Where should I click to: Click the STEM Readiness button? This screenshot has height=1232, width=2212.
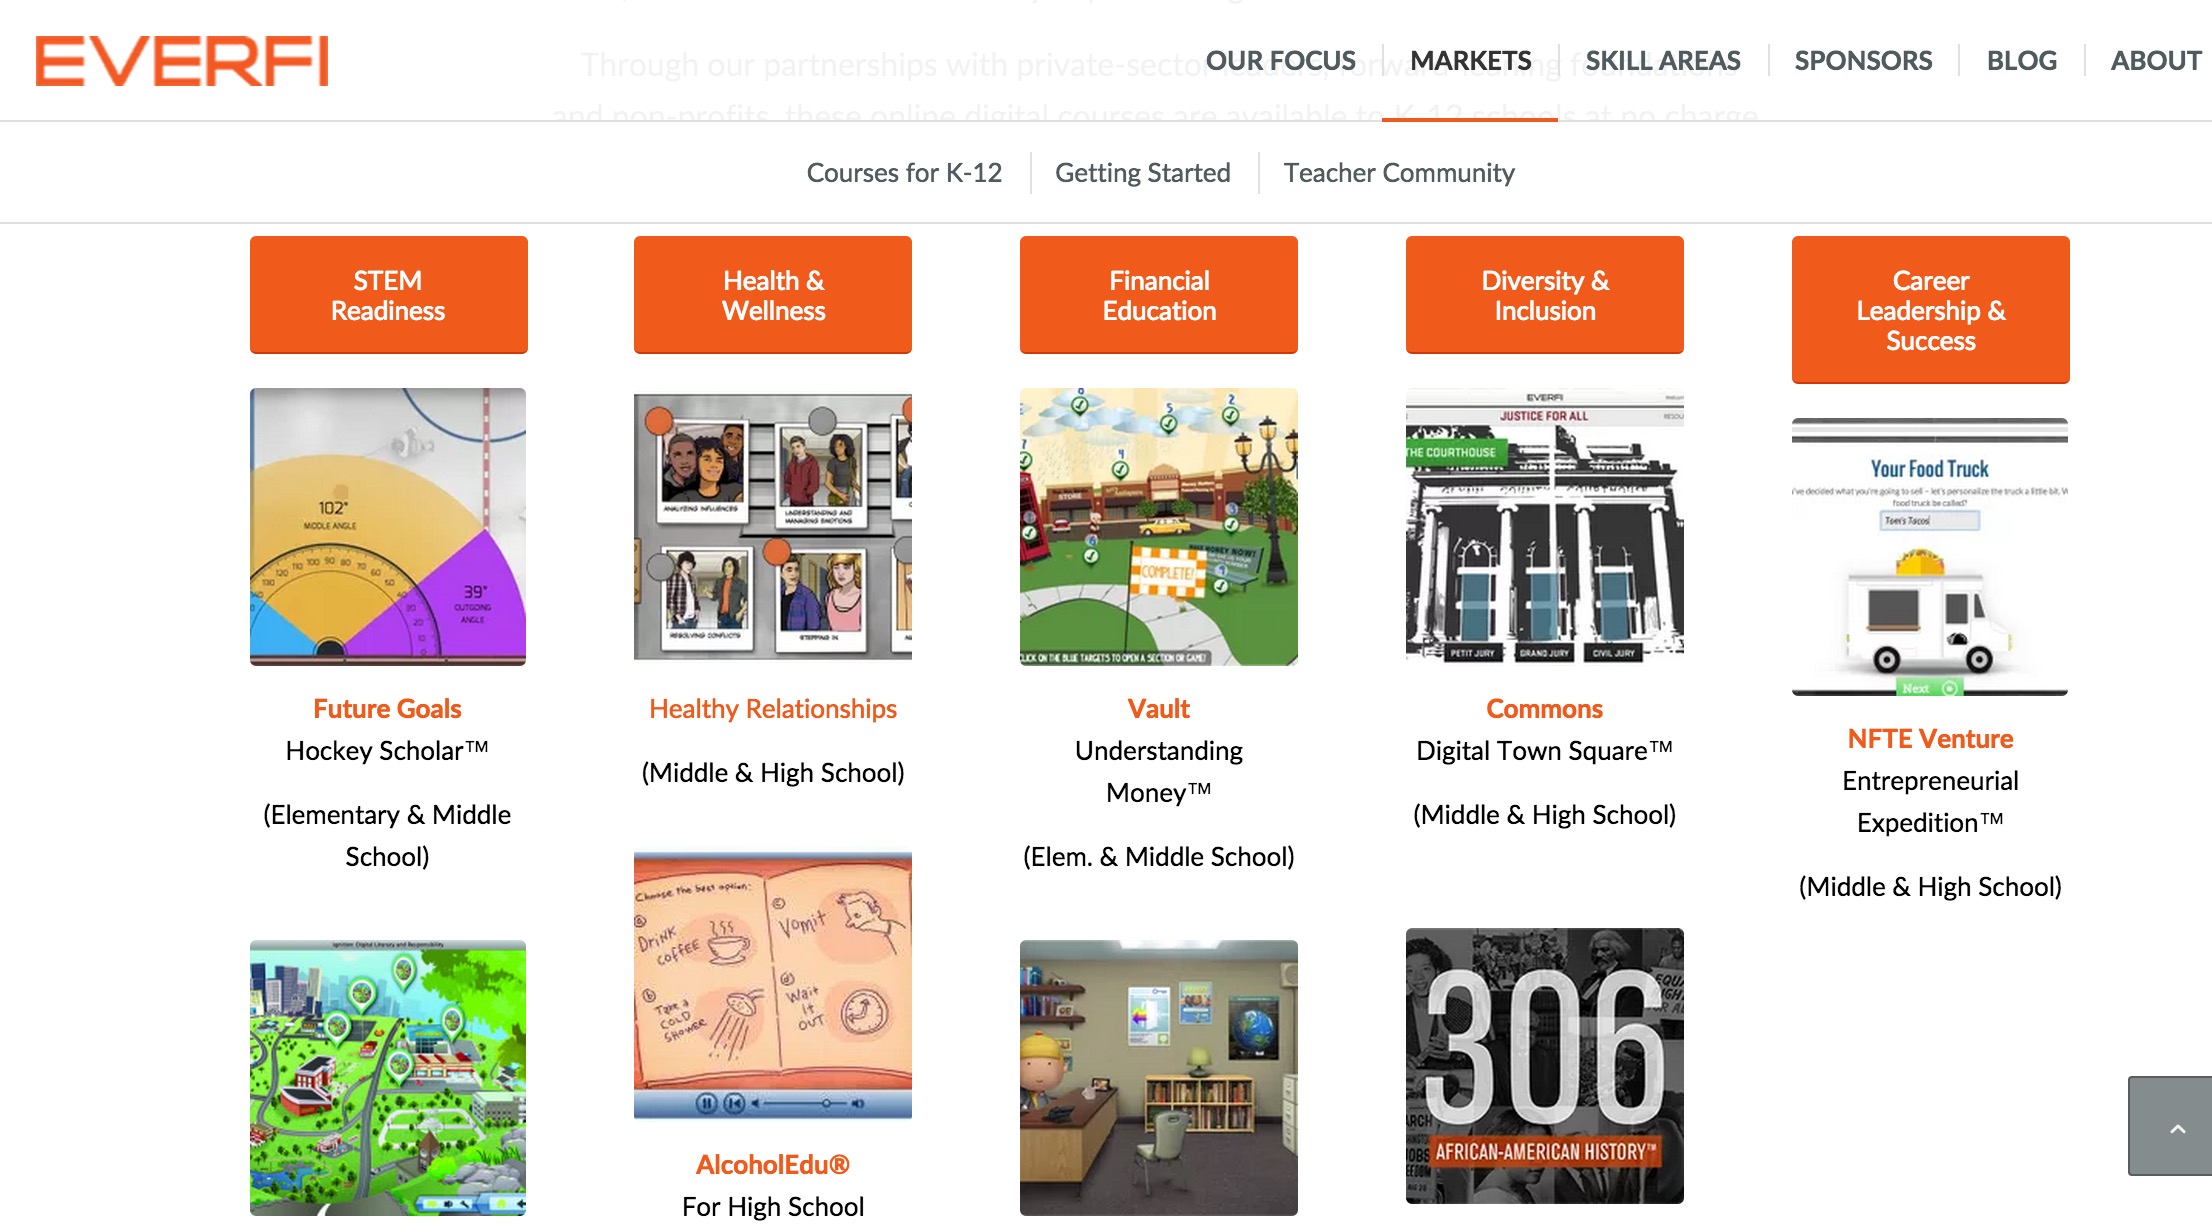(x=389, y=295)
